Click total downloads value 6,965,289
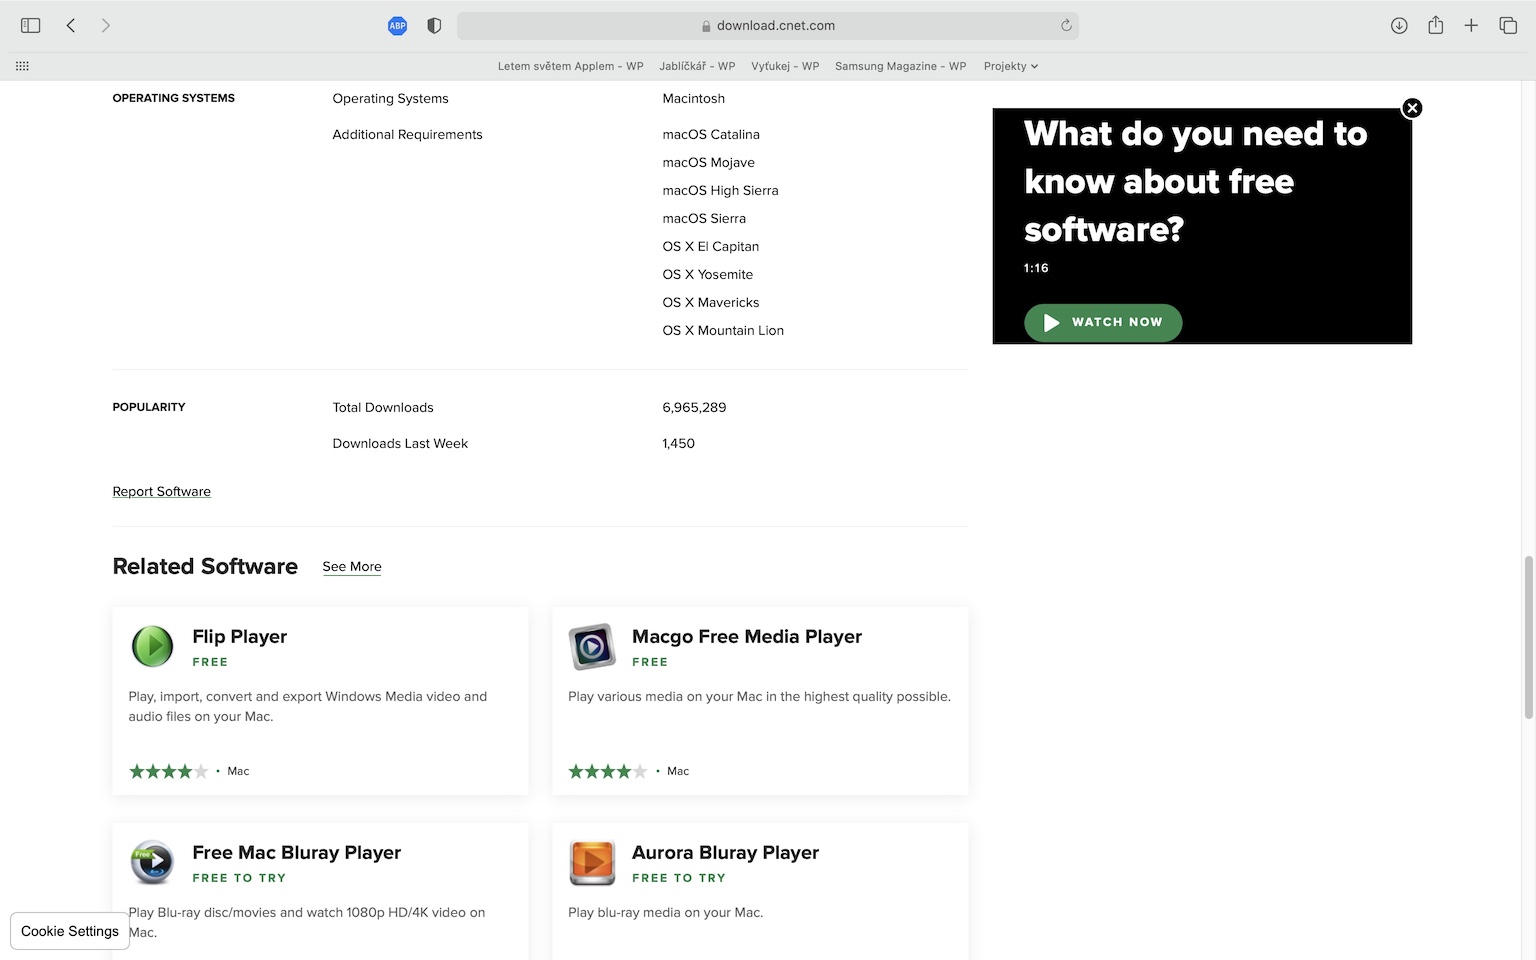The image size is (1536, 960). click(694, 407)
